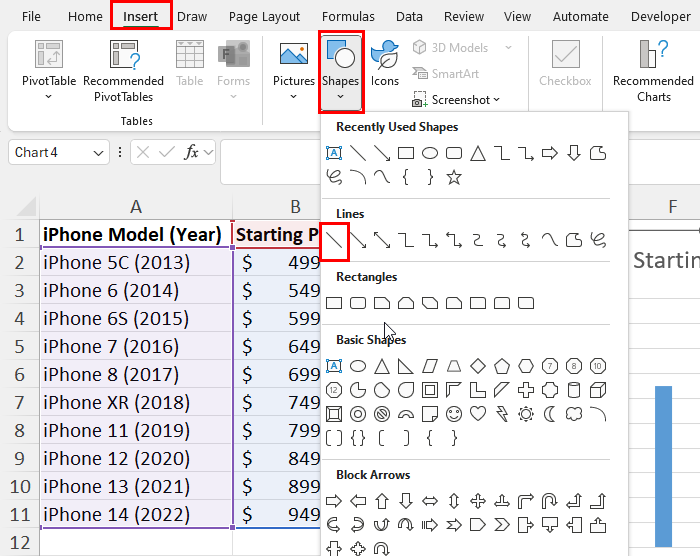The image size is (700, 556).
Task: Select the Left-Right Arrow block arrow
Action: tap(429, 501)
